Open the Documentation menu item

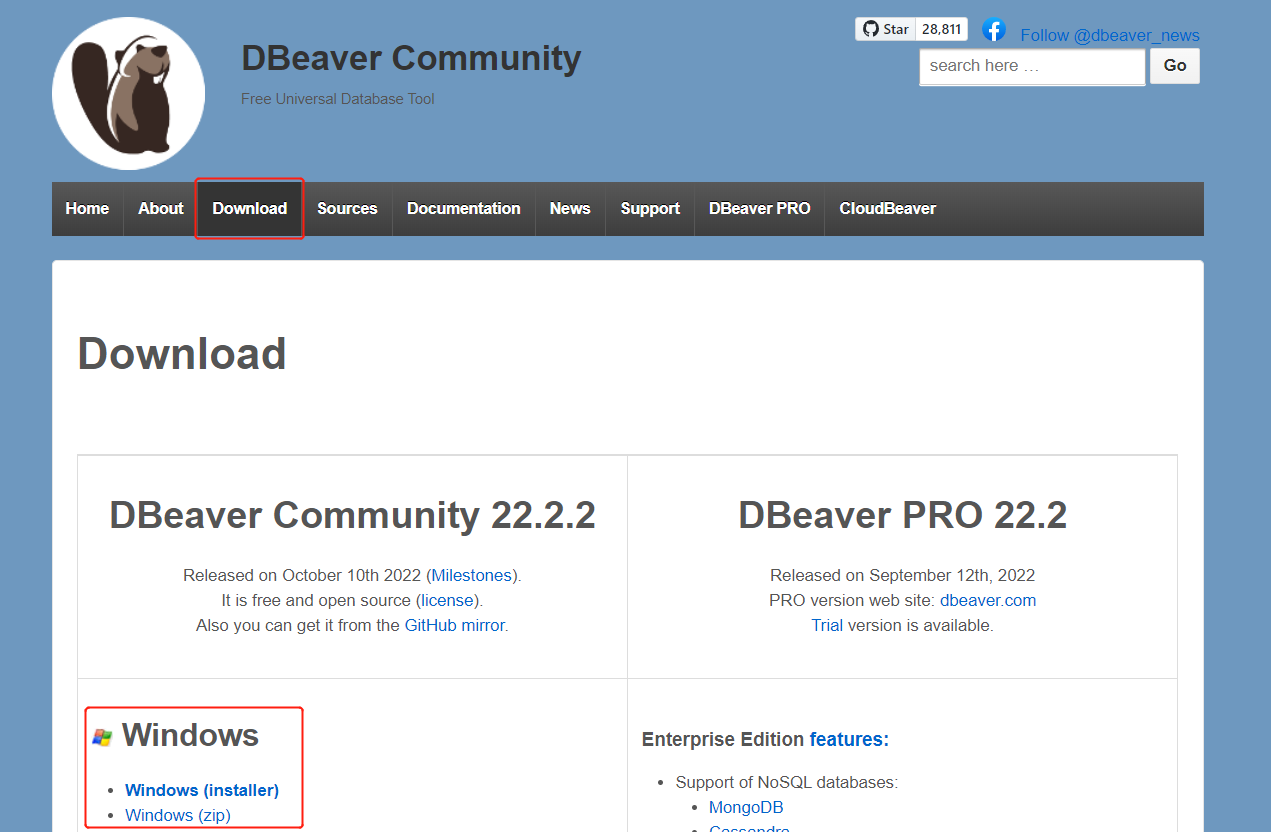[x=464, y=209]
